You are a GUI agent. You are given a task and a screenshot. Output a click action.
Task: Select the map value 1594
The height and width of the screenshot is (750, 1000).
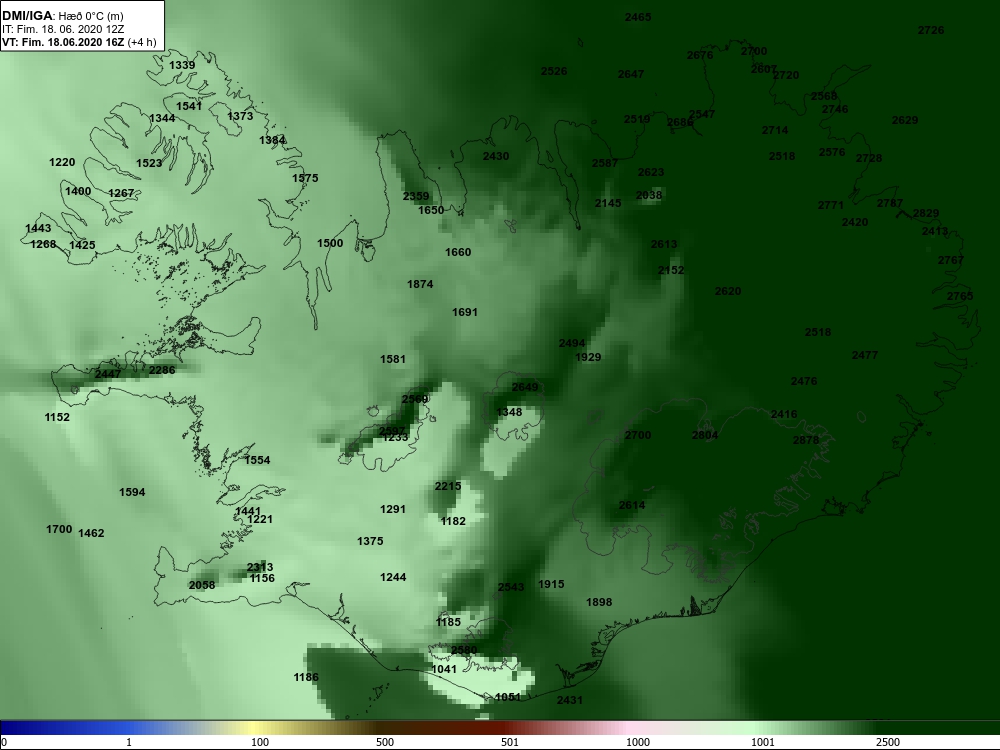132,492
